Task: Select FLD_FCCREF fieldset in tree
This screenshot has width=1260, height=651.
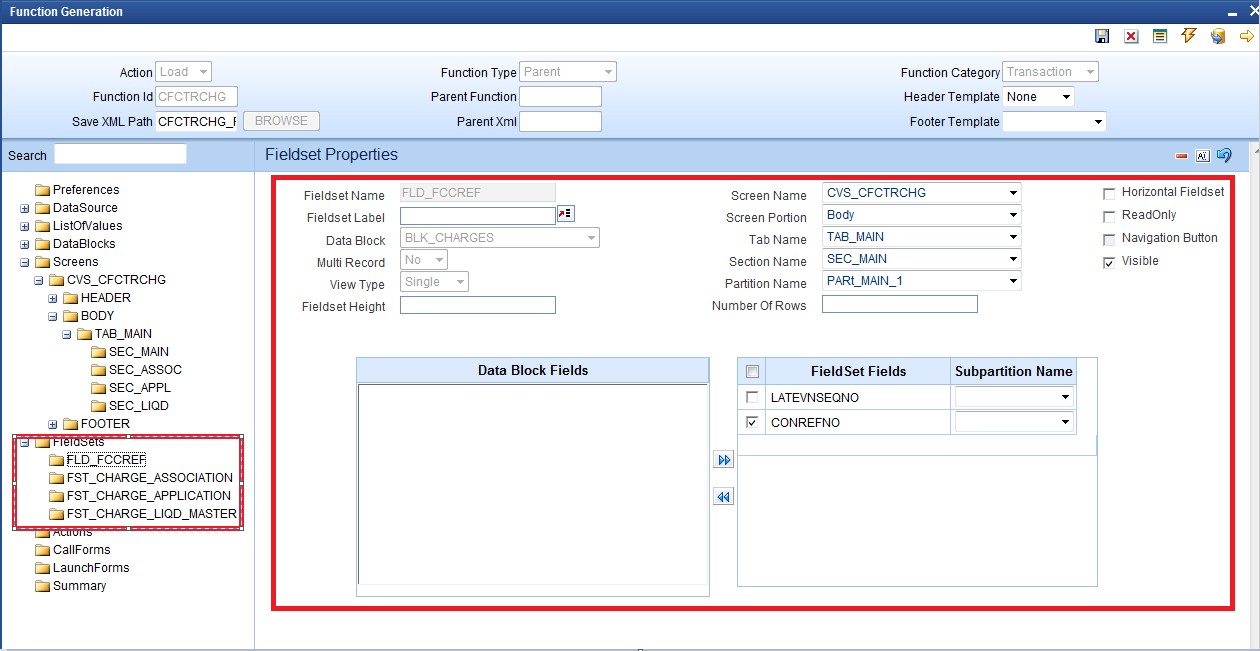Action: click(x=106, y=460)
